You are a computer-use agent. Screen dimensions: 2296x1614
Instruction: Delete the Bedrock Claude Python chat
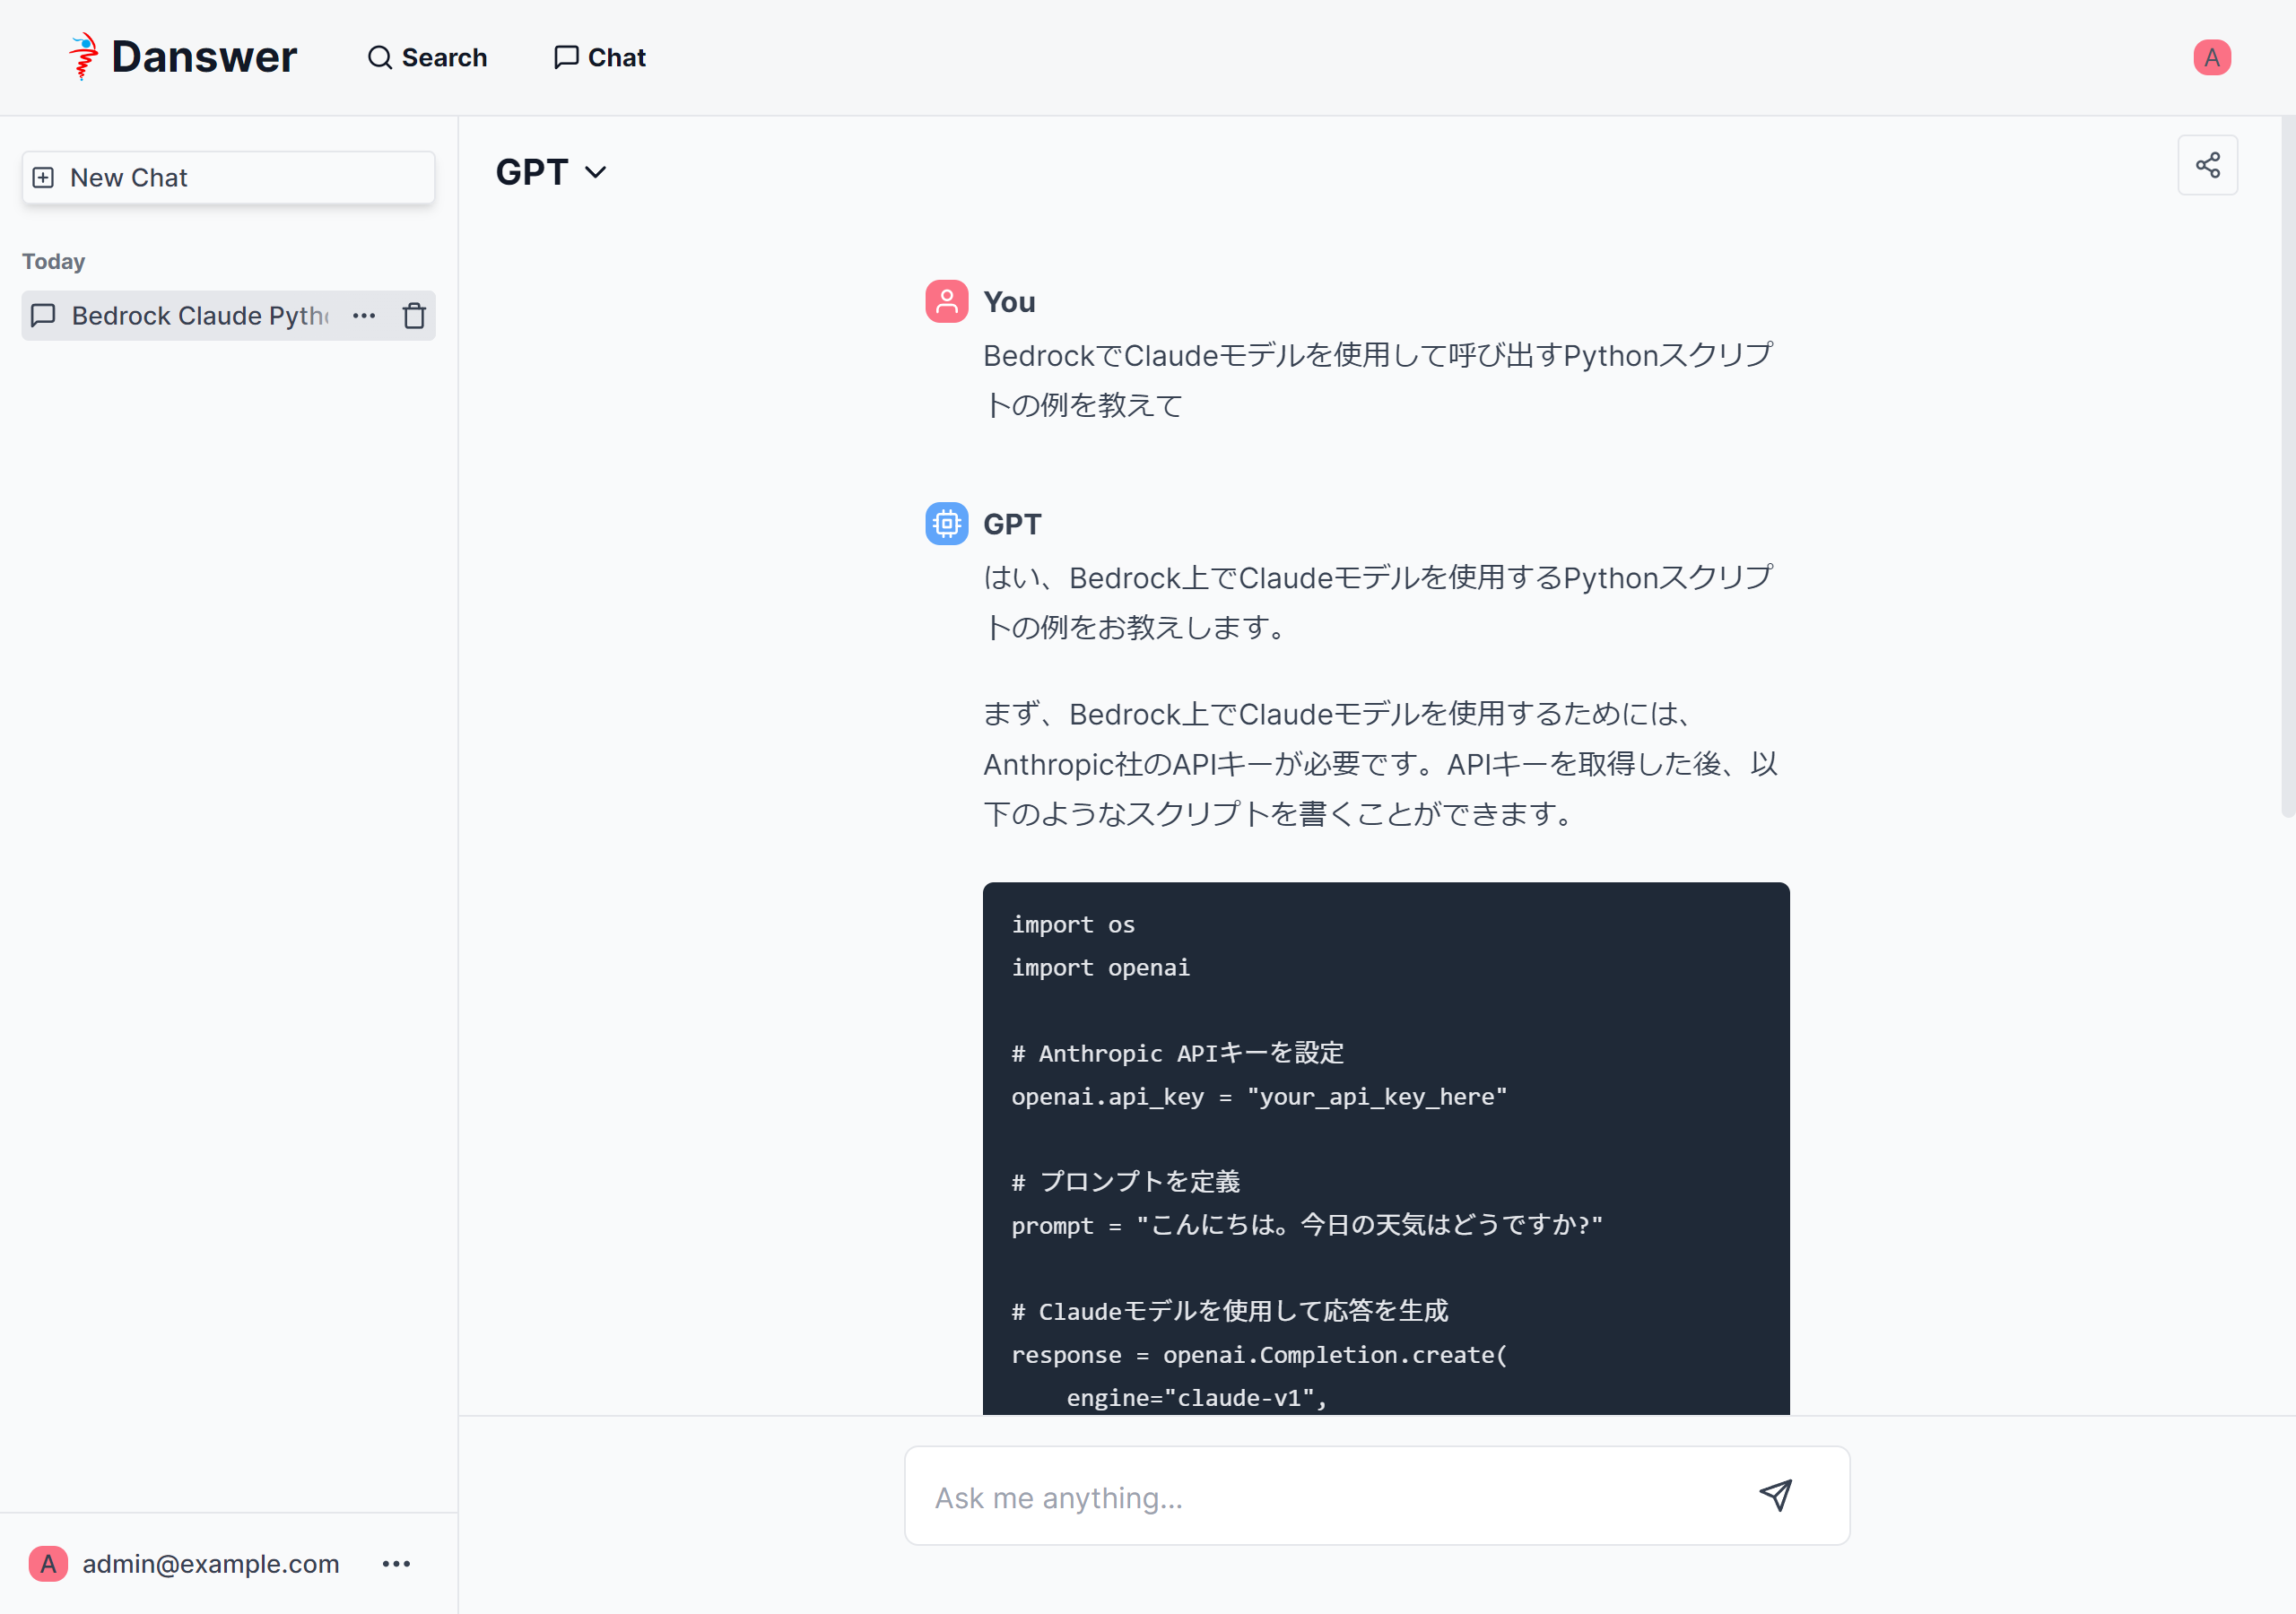pyautogui.click(x=414, y=316)
